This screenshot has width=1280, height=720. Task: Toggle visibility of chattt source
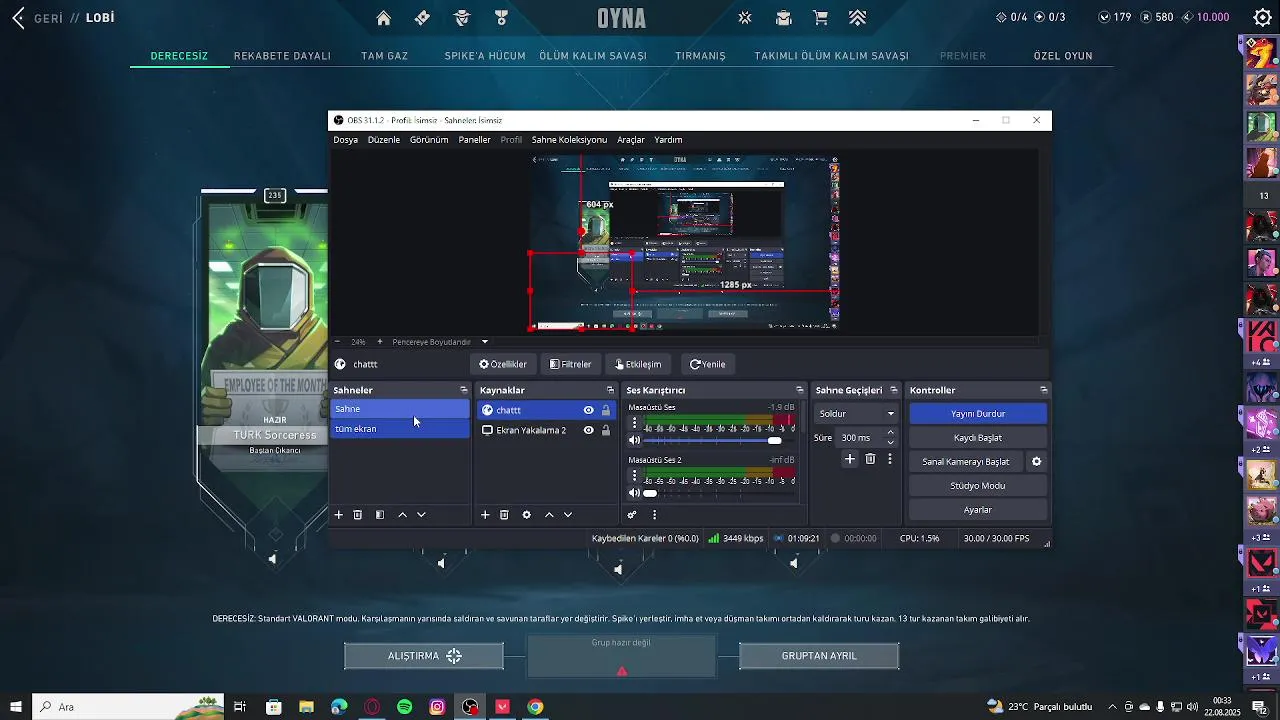[588, 410]
